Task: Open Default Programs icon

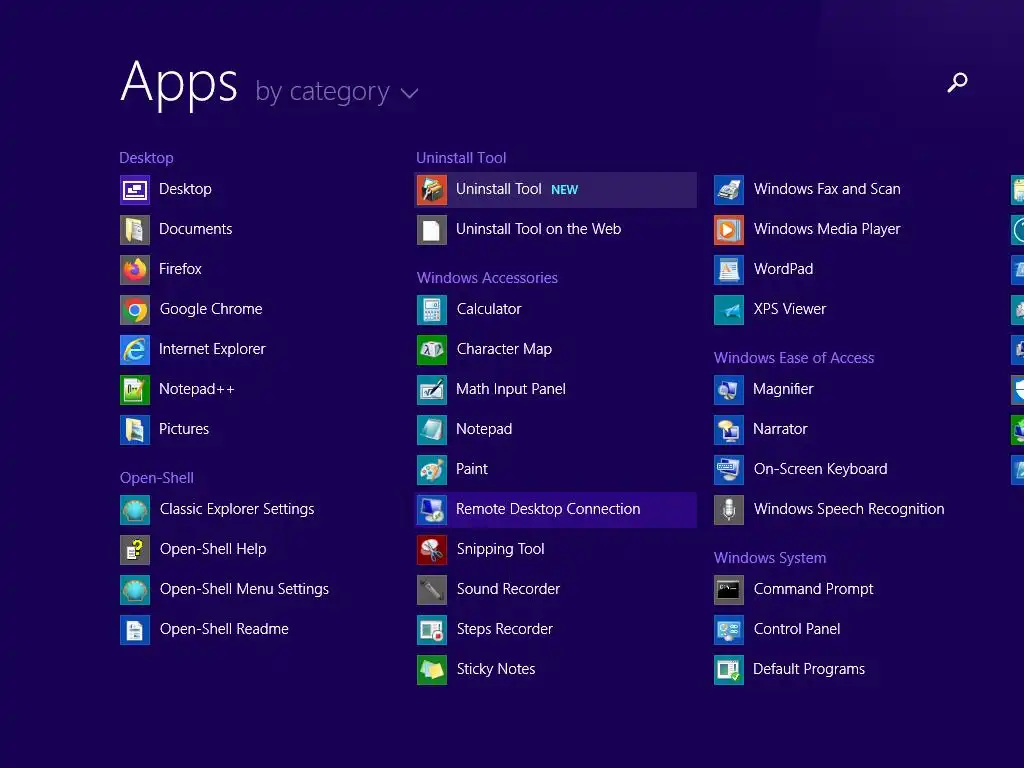Action: coord(729,669)
